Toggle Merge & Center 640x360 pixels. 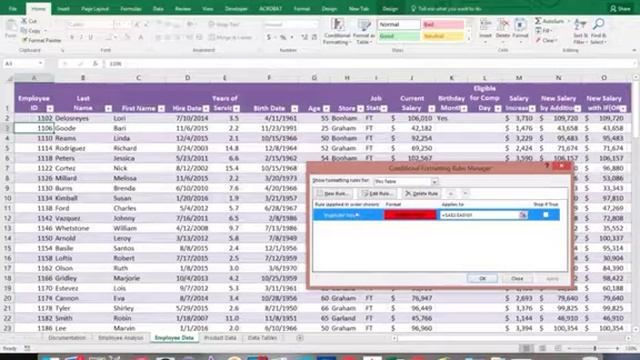[231, 37]
